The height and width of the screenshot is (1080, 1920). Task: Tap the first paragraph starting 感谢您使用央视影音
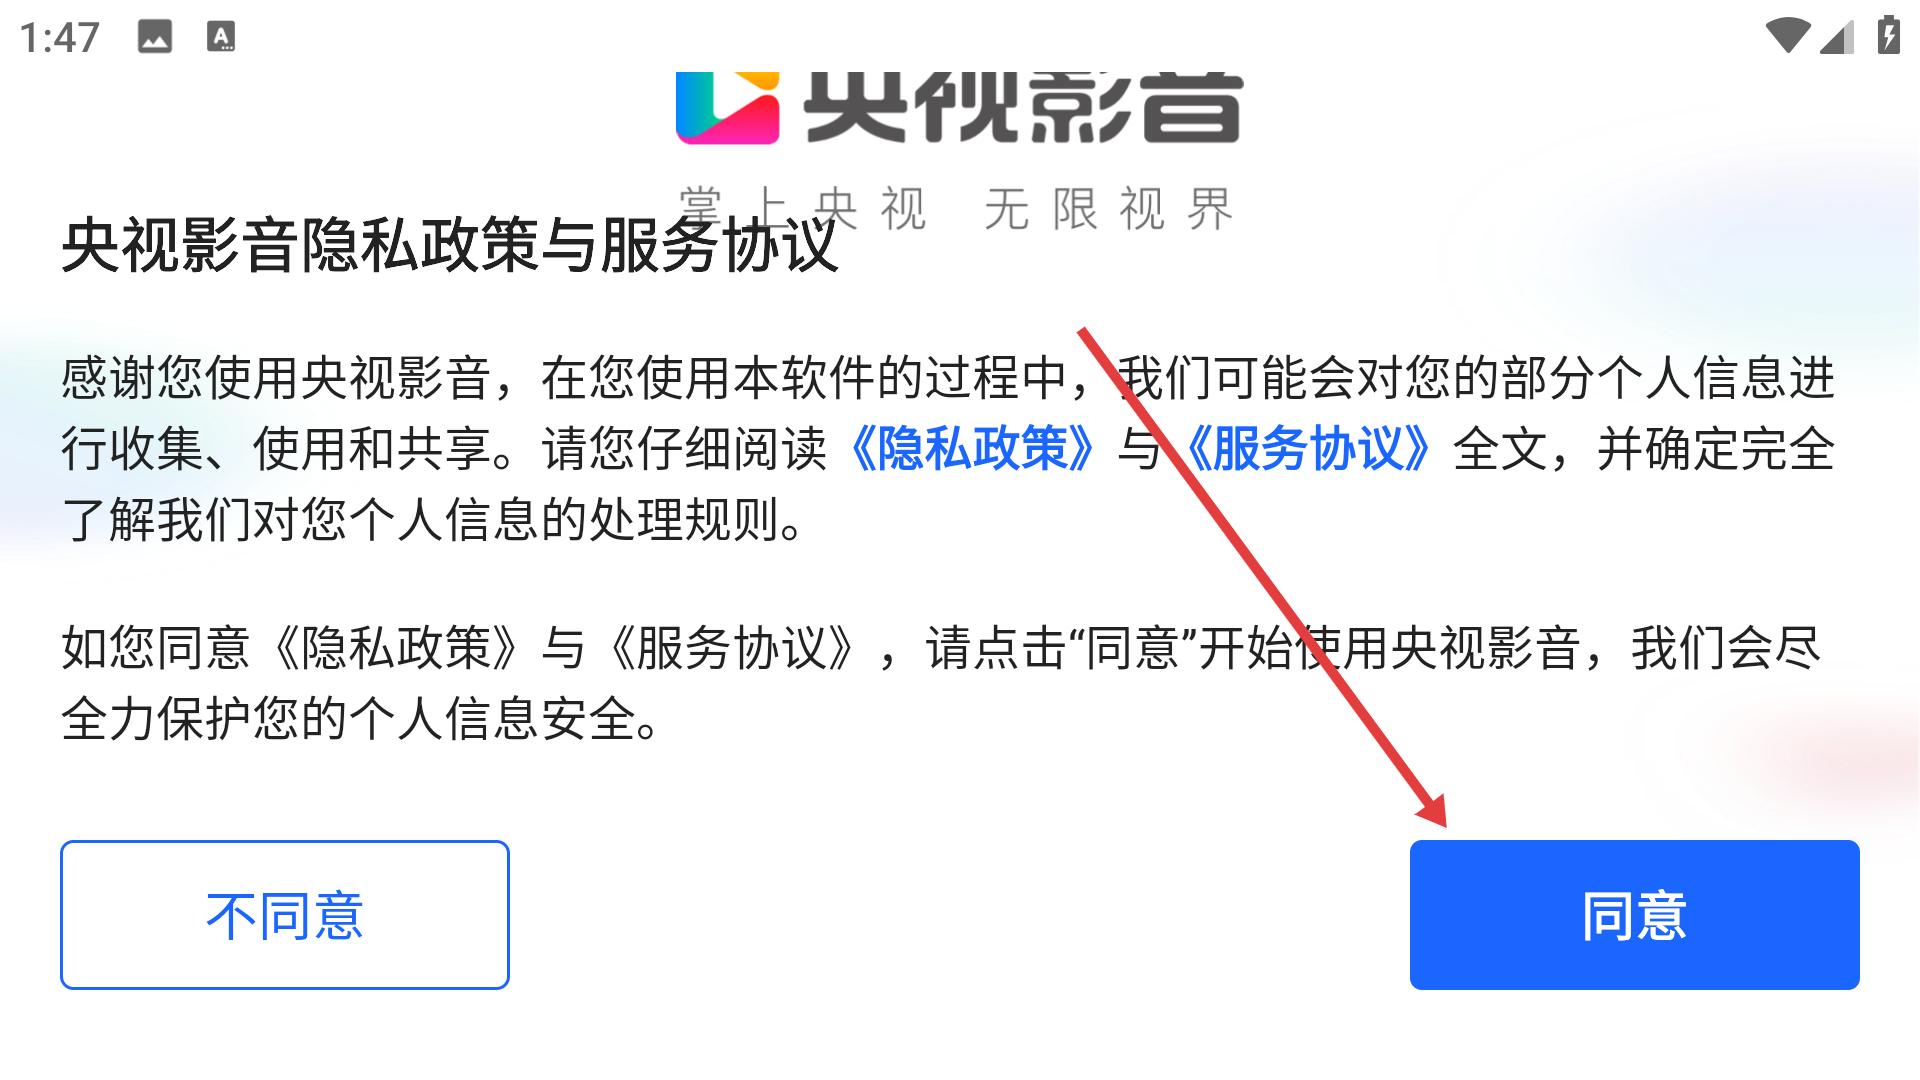coord(948,449)
